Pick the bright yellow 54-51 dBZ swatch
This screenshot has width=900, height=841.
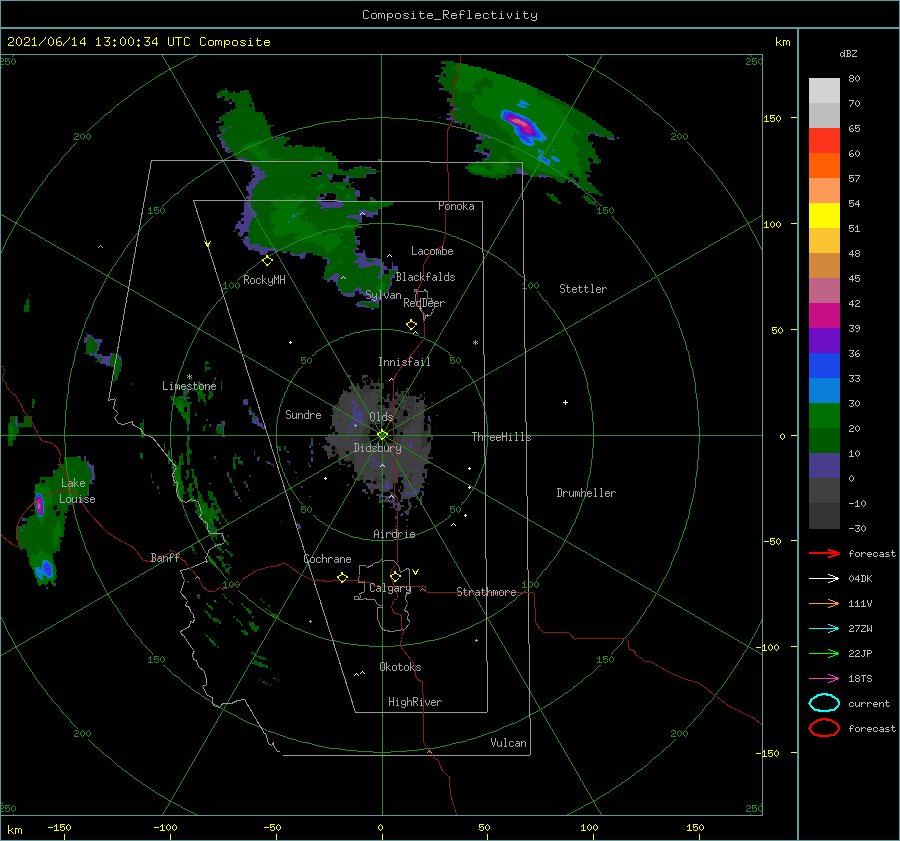824,215
